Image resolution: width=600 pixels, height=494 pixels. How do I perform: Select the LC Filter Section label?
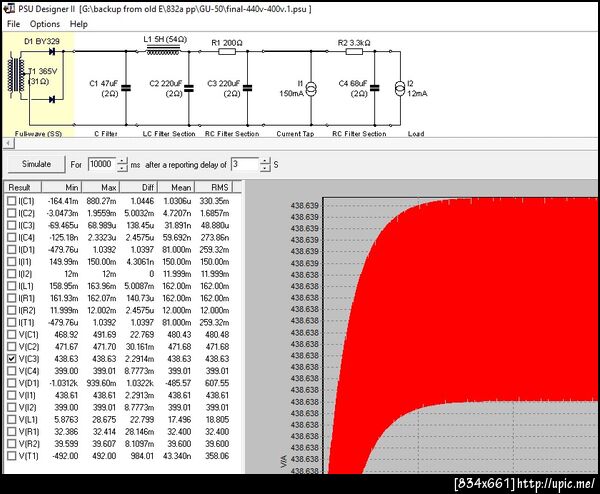pos(169,134)
